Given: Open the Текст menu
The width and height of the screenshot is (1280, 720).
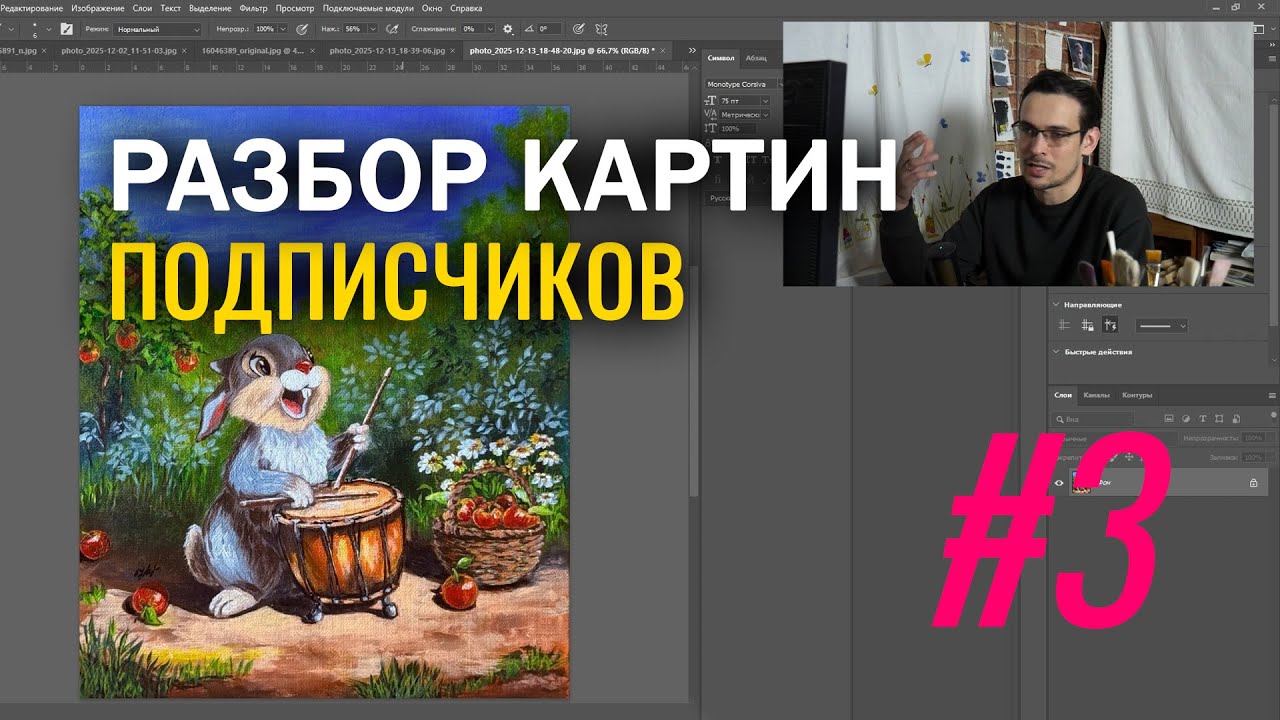Looking at the screenshot, I should tap(170, 8).
